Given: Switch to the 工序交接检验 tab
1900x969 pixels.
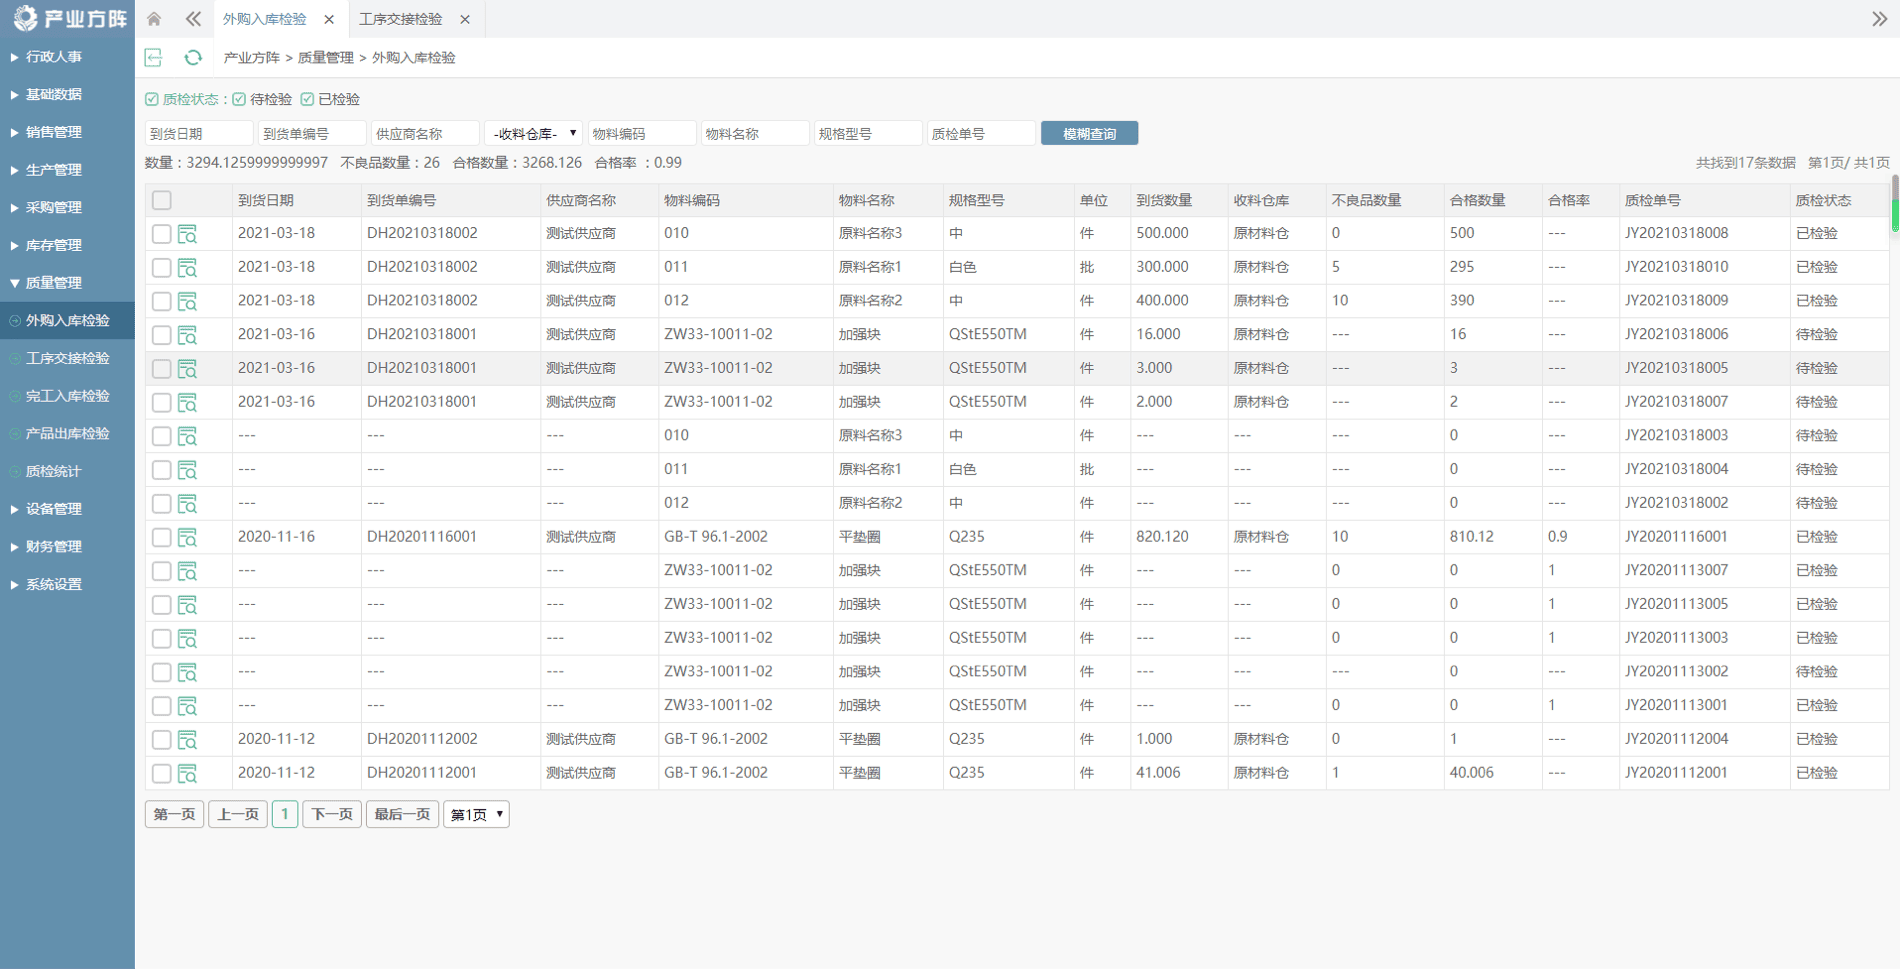Looking at the screenshot, I should pyautogui.click(x=401, y=19).
